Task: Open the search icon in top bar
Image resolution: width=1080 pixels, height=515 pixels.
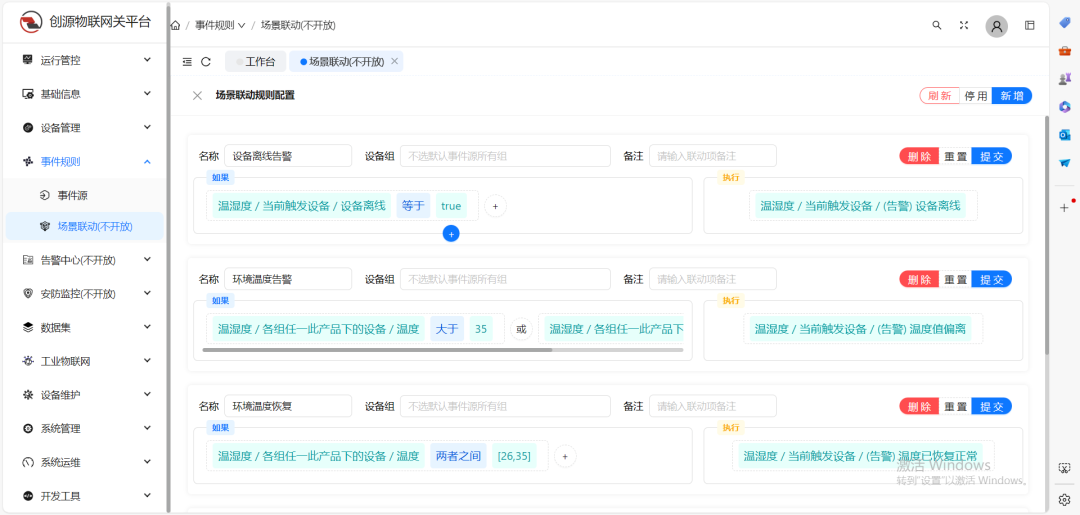Action: pyautogui.click(x=937, y=25)
